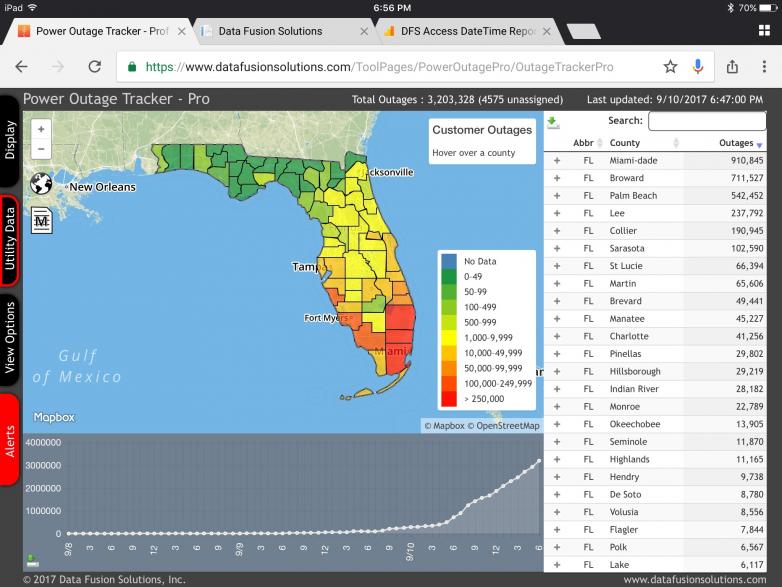
Task: Click the Monroe county name
Action: point(624,406)
